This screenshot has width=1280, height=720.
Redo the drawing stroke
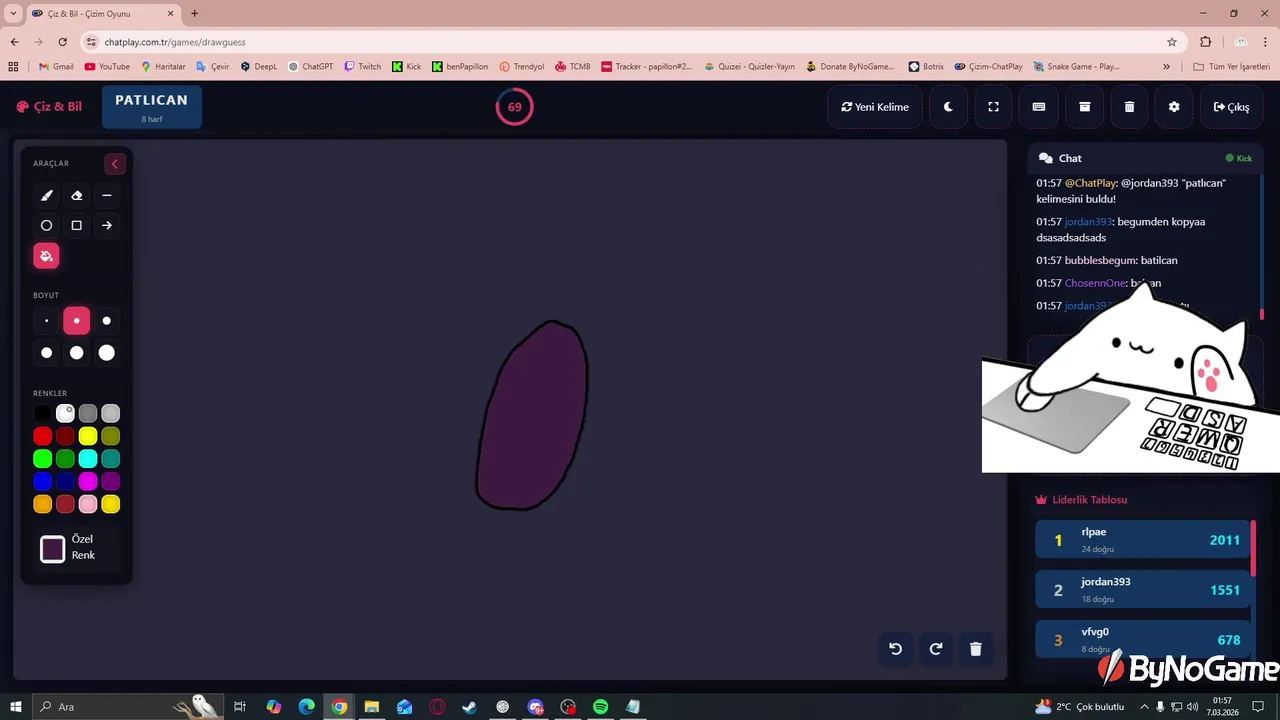(936, 649)
